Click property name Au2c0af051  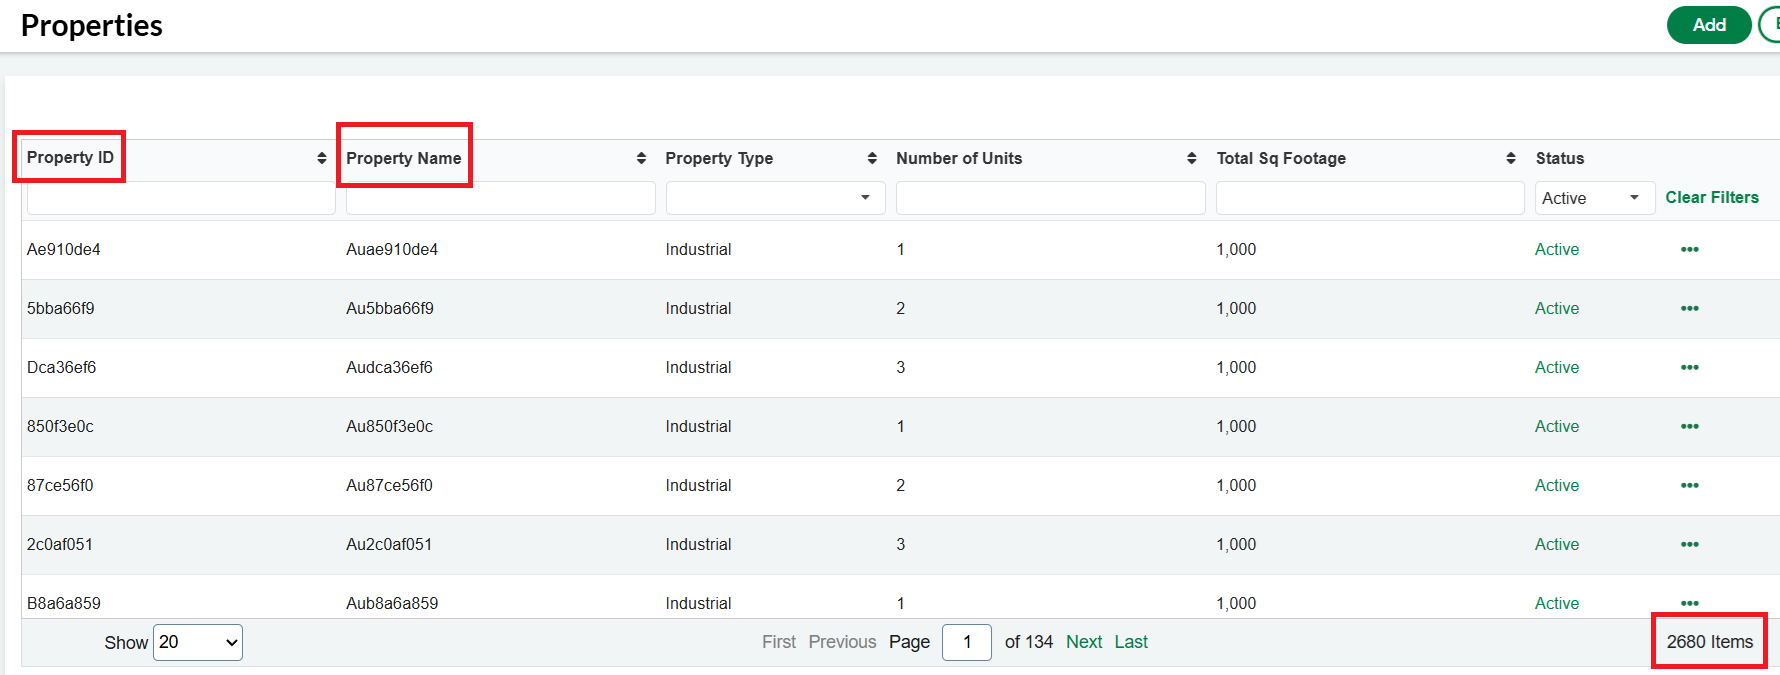[389, 544]
